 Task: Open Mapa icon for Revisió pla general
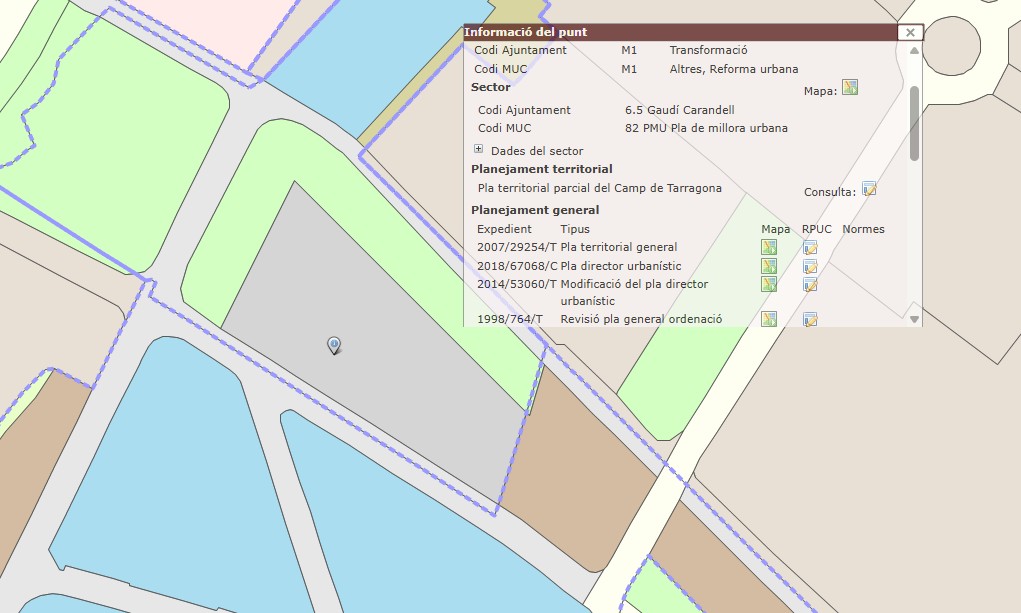[769, 319]
